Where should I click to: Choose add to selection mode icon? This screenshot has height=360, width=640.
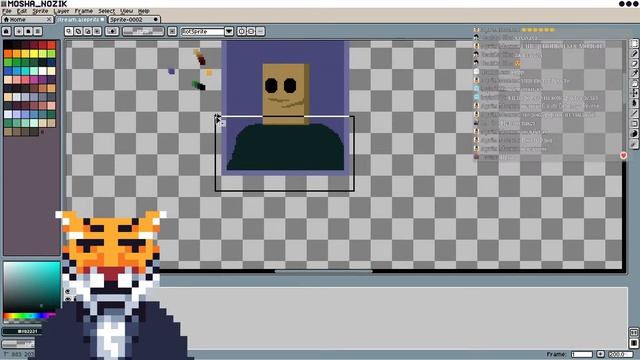[78, 31]
